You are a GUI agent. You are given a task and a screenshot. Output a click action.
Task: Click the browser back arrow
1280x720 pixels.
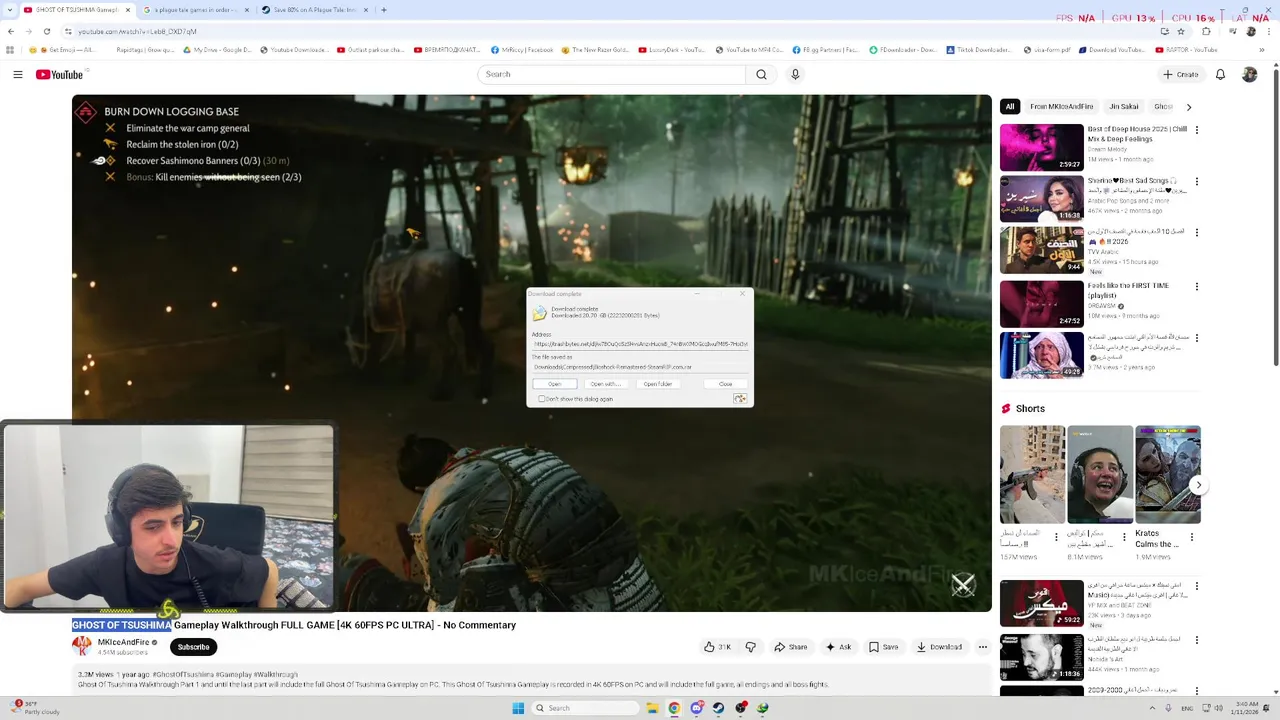pos(10,31)
